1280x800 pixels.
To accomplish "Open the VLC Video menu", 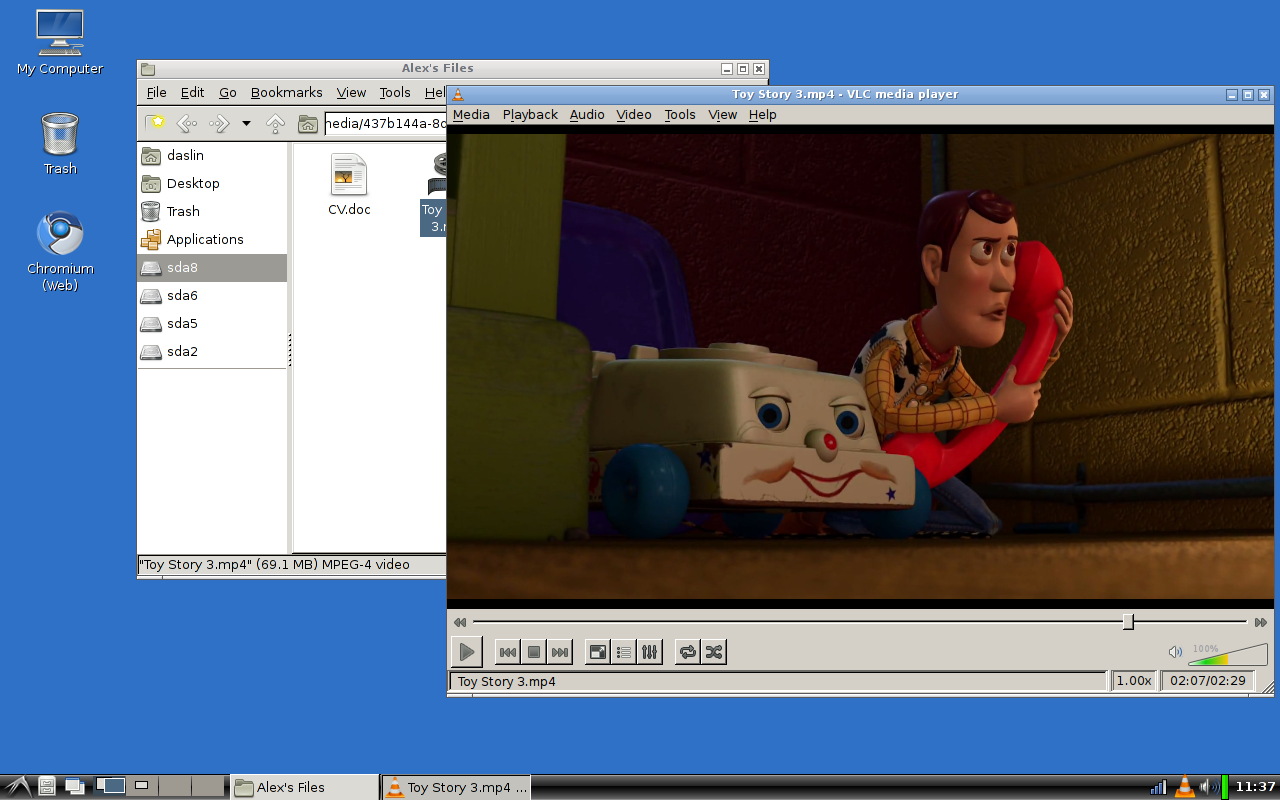I will coord(634,114).
